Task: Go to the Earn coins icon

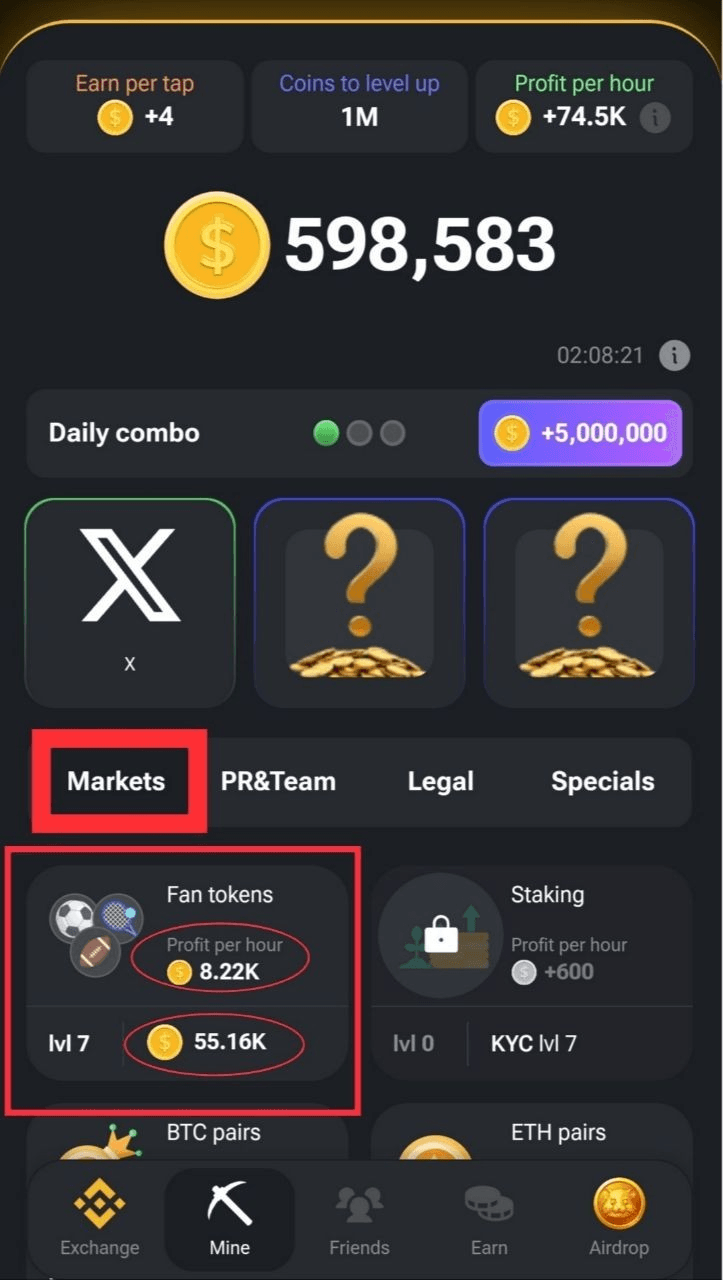Action: point(489,1204)
